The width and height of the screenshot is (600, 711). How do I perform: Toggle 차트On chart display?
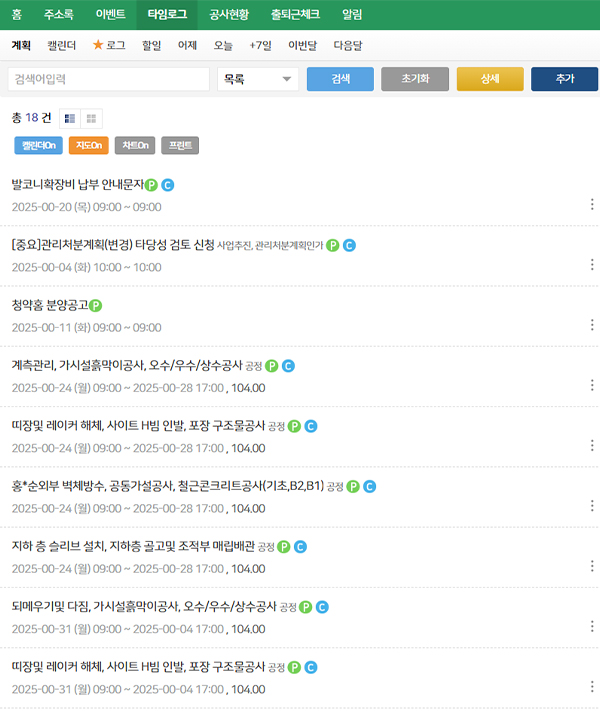pos(135,146)
